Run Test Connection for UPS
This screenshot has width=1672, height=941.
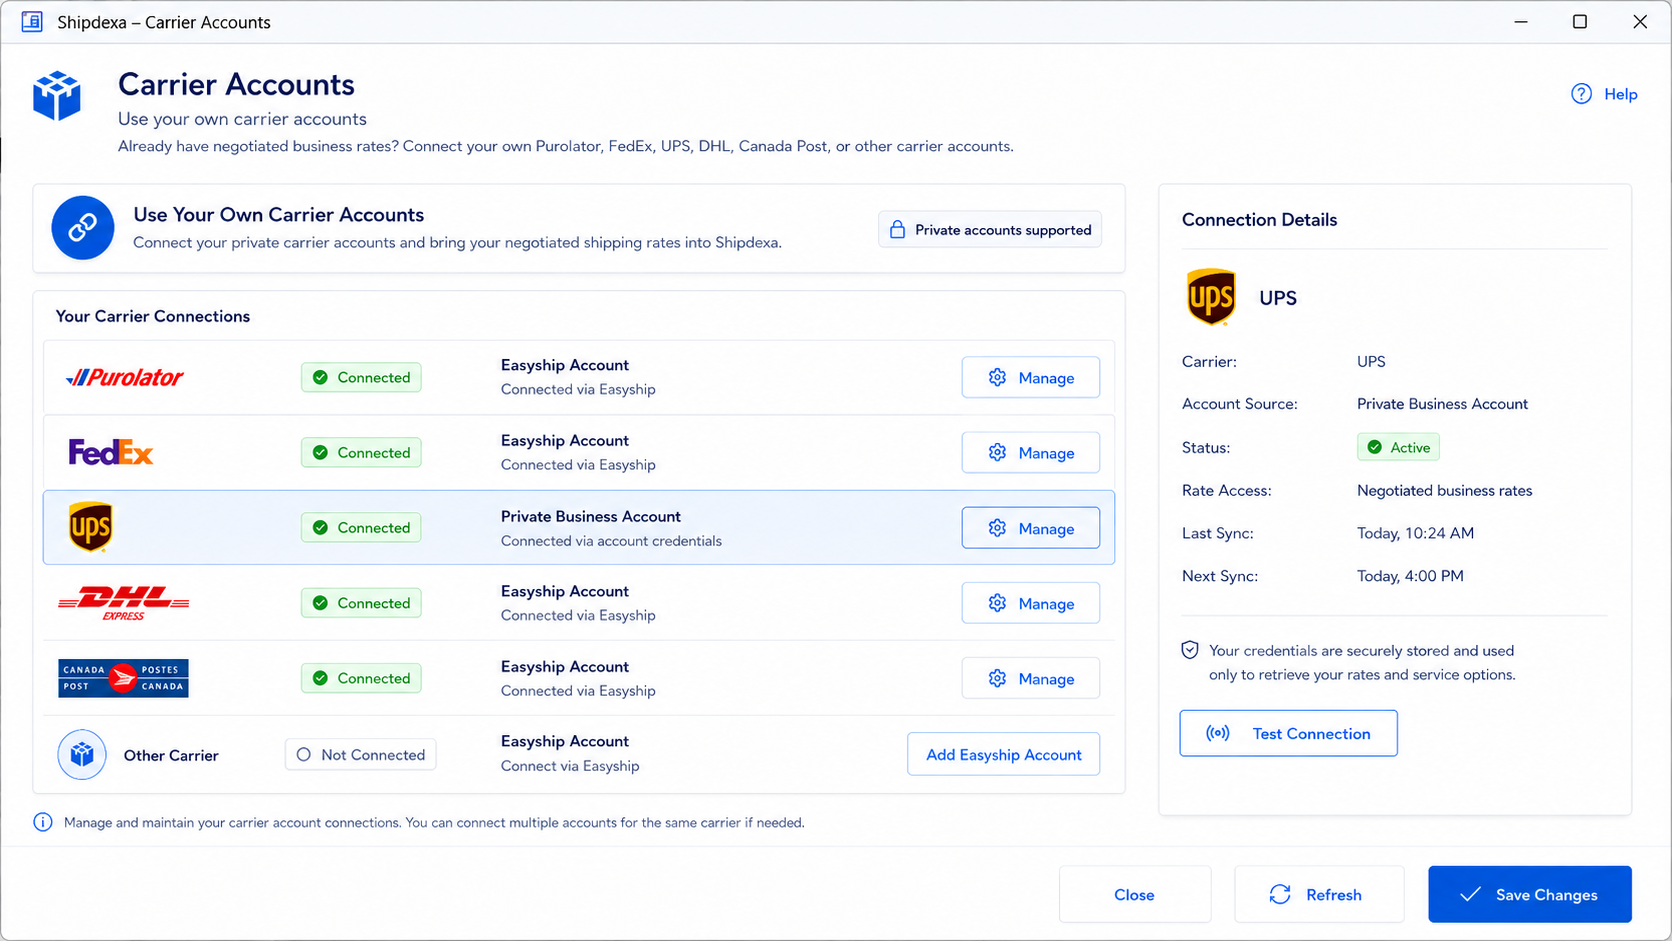point(1289,733)
